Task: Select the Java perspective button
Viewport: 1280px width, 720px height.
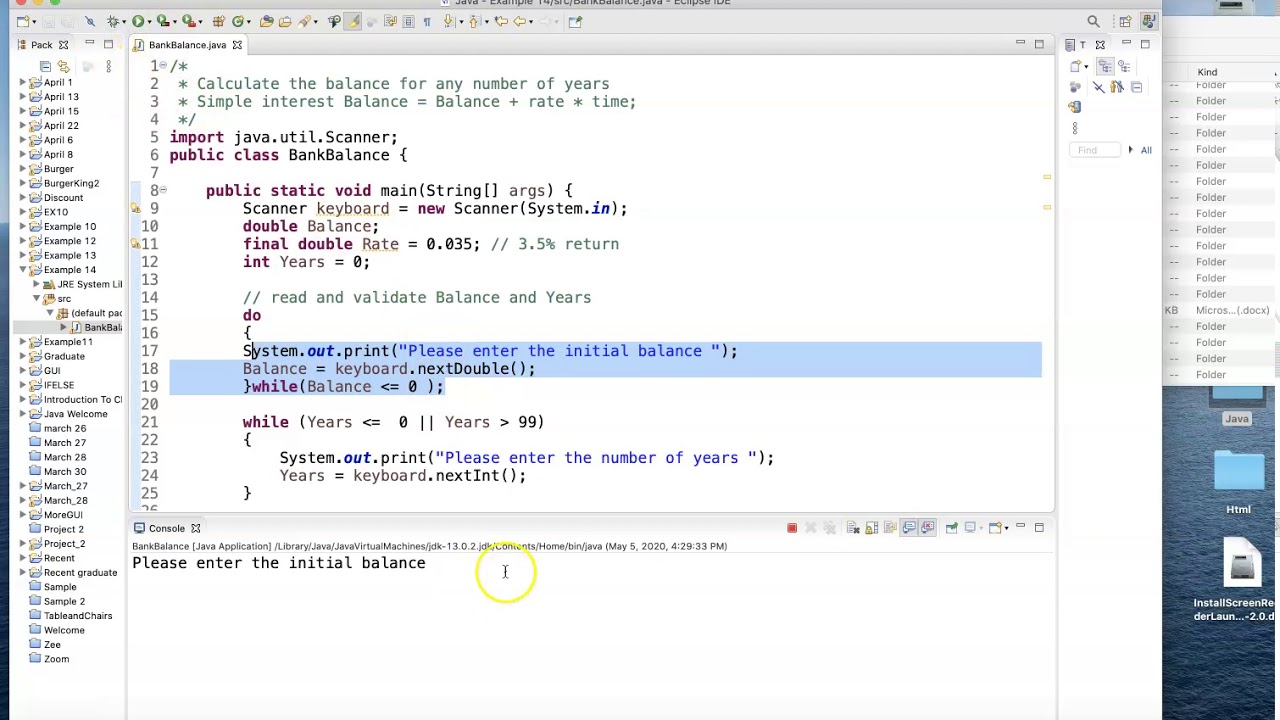Action: pyautogui.click(x=1148, y=21)
